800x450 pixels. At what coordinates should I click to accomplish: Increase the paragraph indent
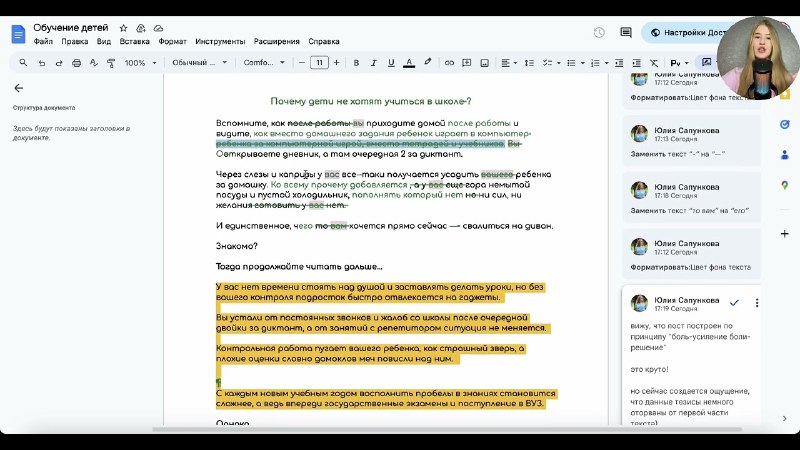pyautogui.click(x=636, y=63)
